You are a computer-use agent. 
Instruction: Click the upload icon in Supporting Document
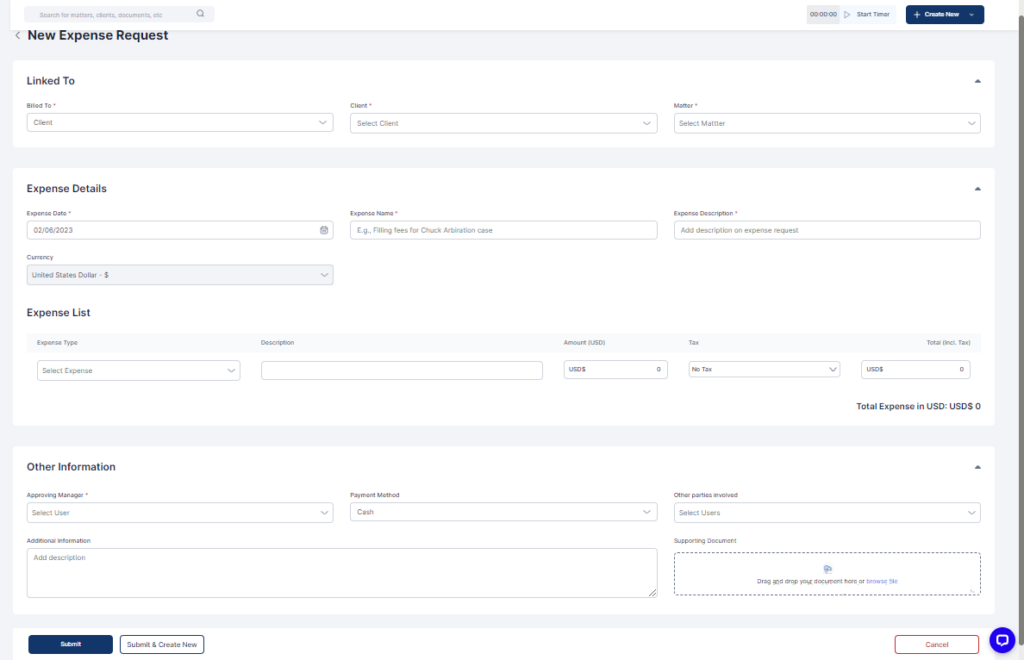click(x=827, y=569)
